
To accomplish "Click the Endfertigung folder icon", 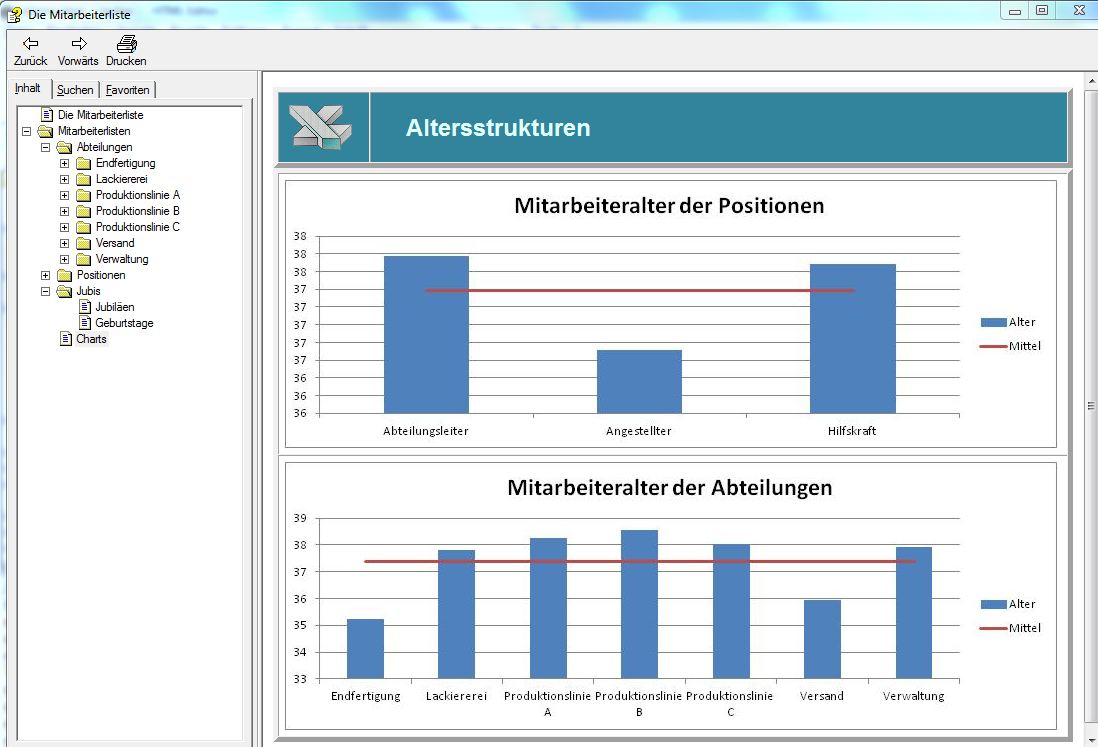I will [x=84, y=163].
